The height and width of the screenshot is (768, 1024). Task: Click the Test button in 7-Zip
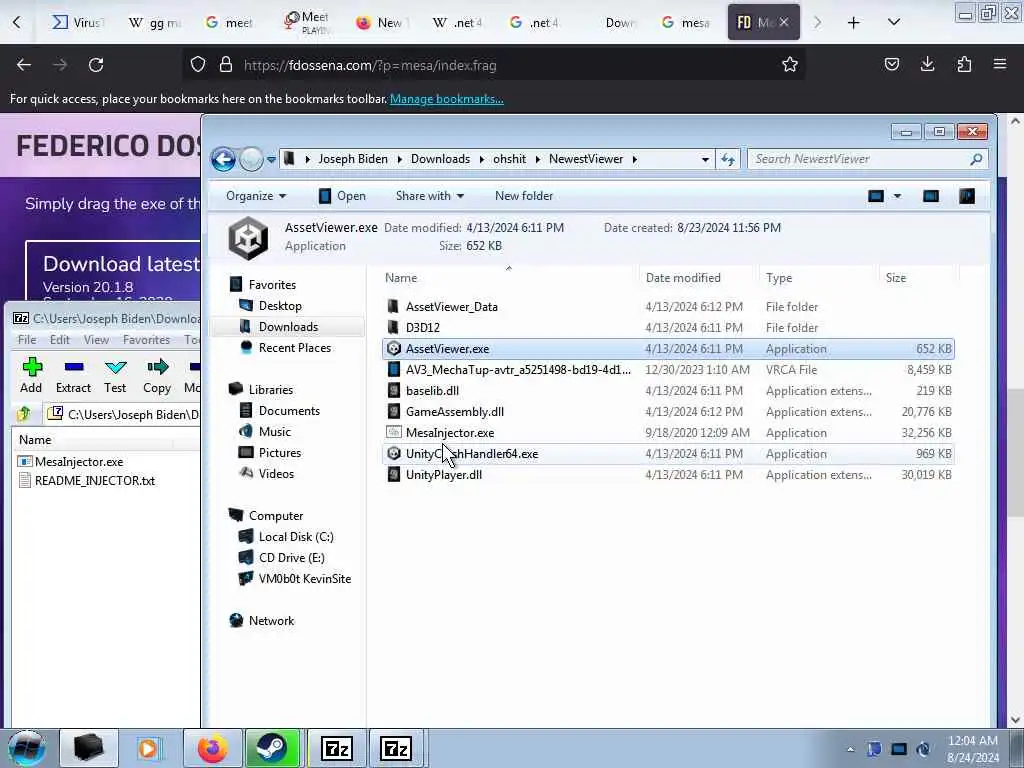click(x=115, y=376)
